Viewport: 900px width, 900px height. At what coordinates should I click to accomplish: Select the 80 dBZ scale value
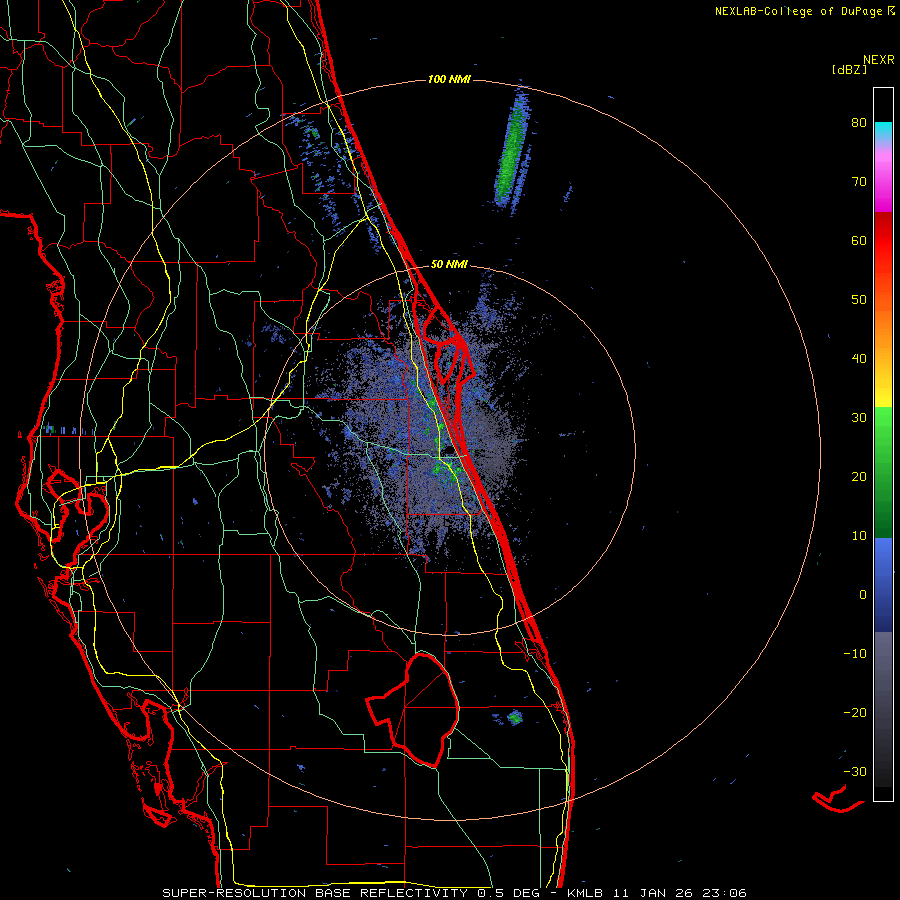coord(859,123)
